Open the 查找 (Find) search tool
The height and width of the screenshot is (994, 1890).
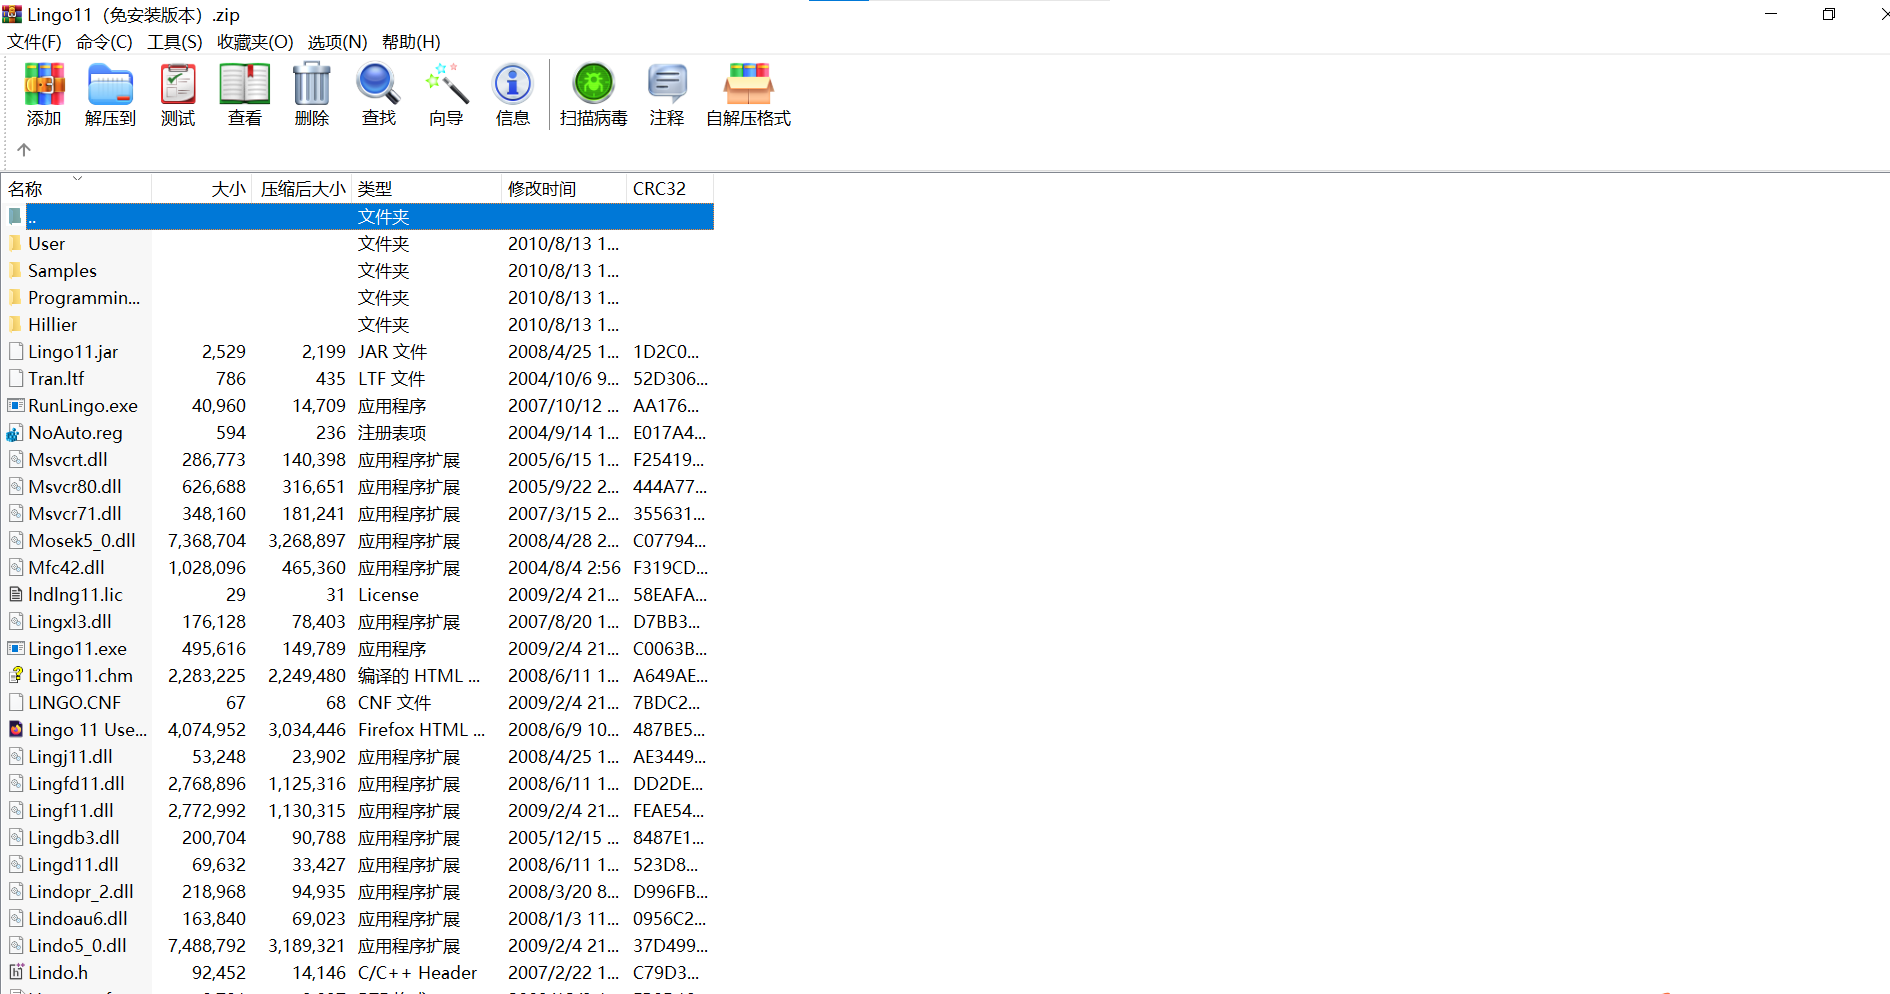tap(378, 95)
